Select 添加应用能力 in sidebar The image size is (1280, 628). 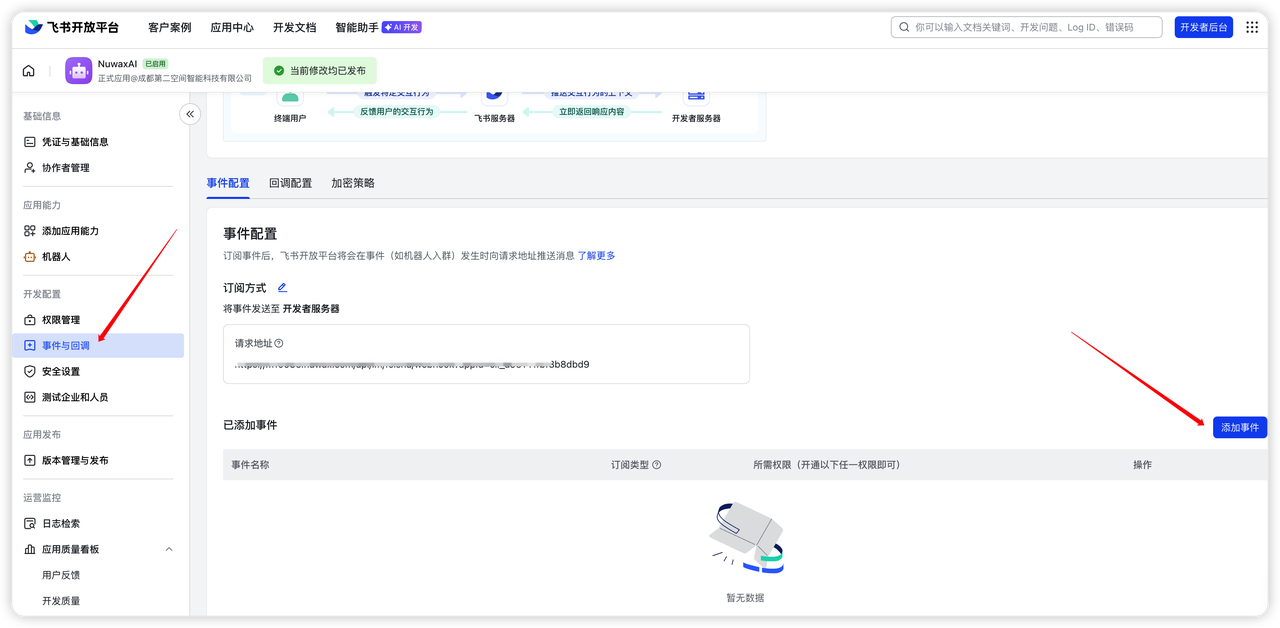tap(70, 231)
